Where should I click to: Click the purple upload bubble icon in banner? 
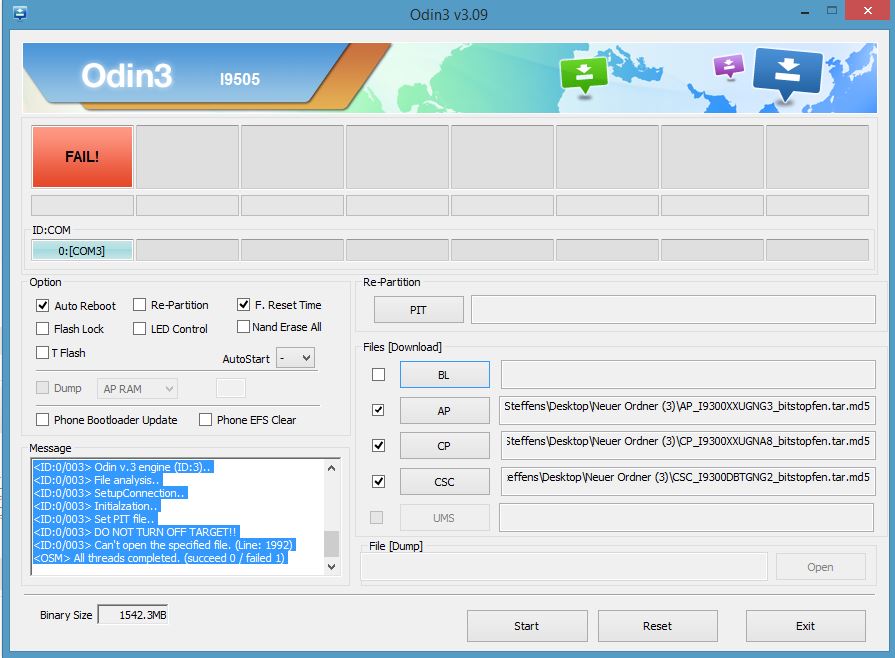729,66
